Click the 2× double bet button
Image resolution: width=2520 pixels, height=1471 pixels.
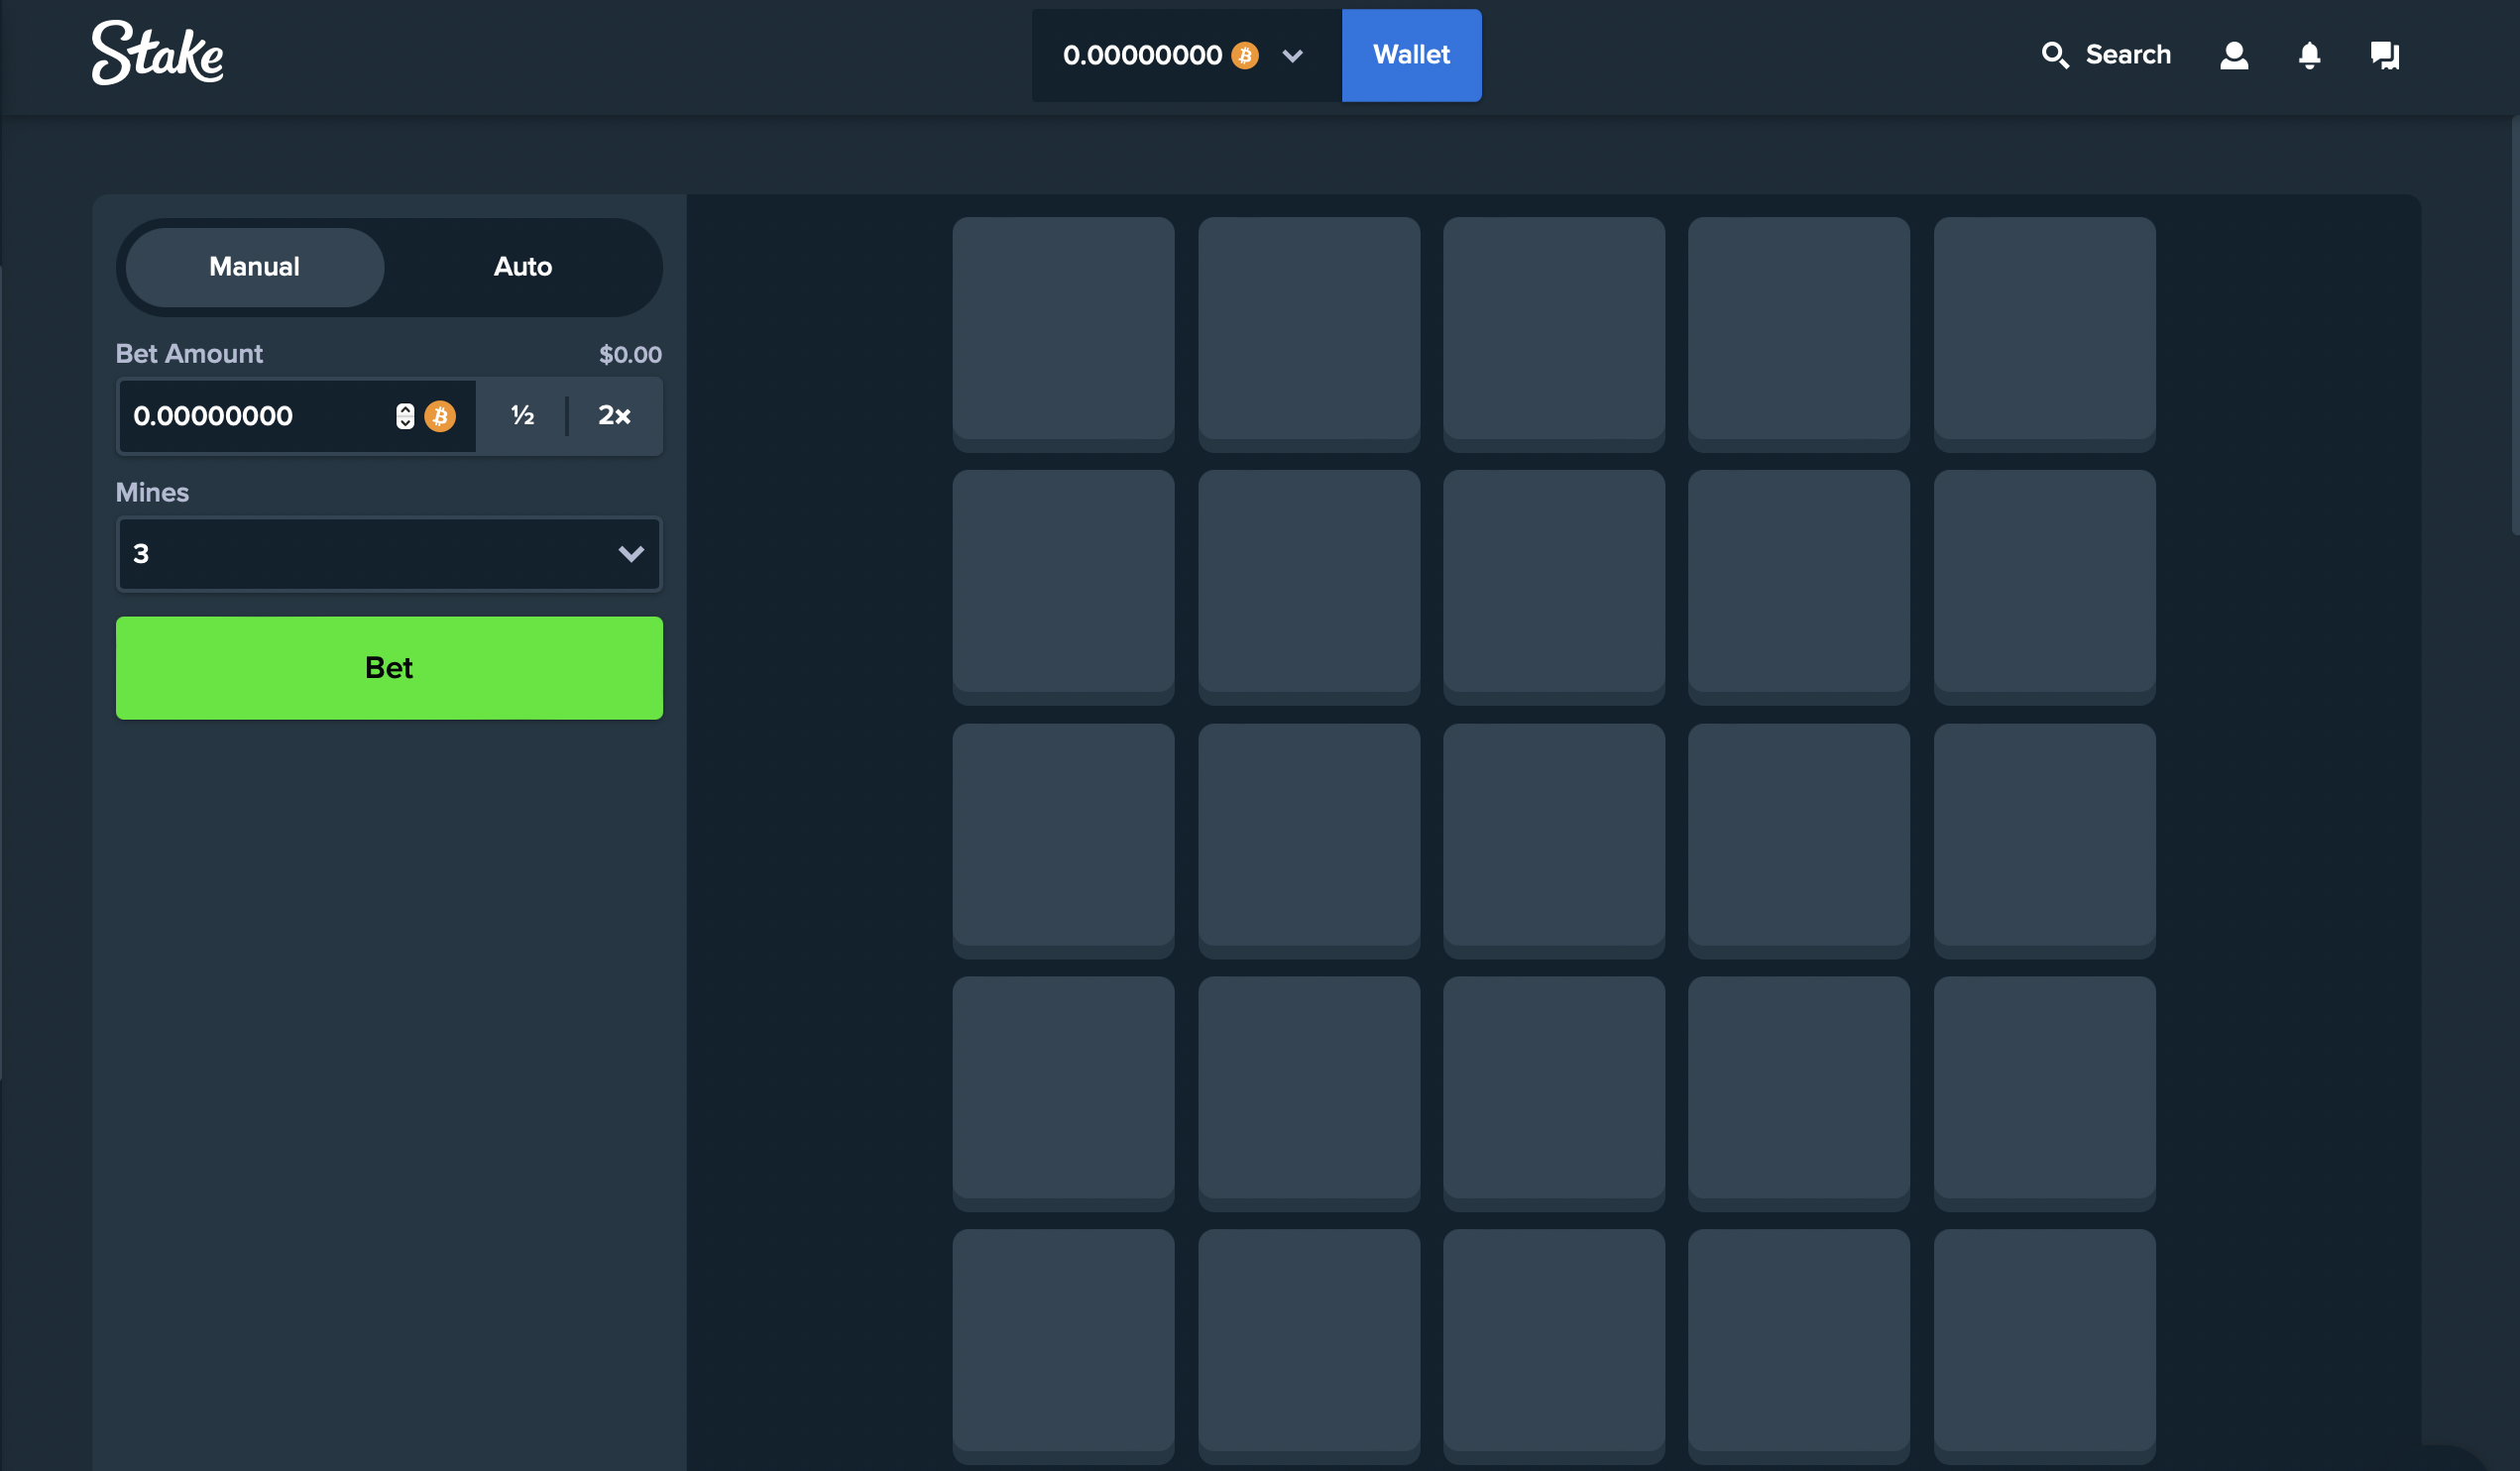[x=615, y=415]
